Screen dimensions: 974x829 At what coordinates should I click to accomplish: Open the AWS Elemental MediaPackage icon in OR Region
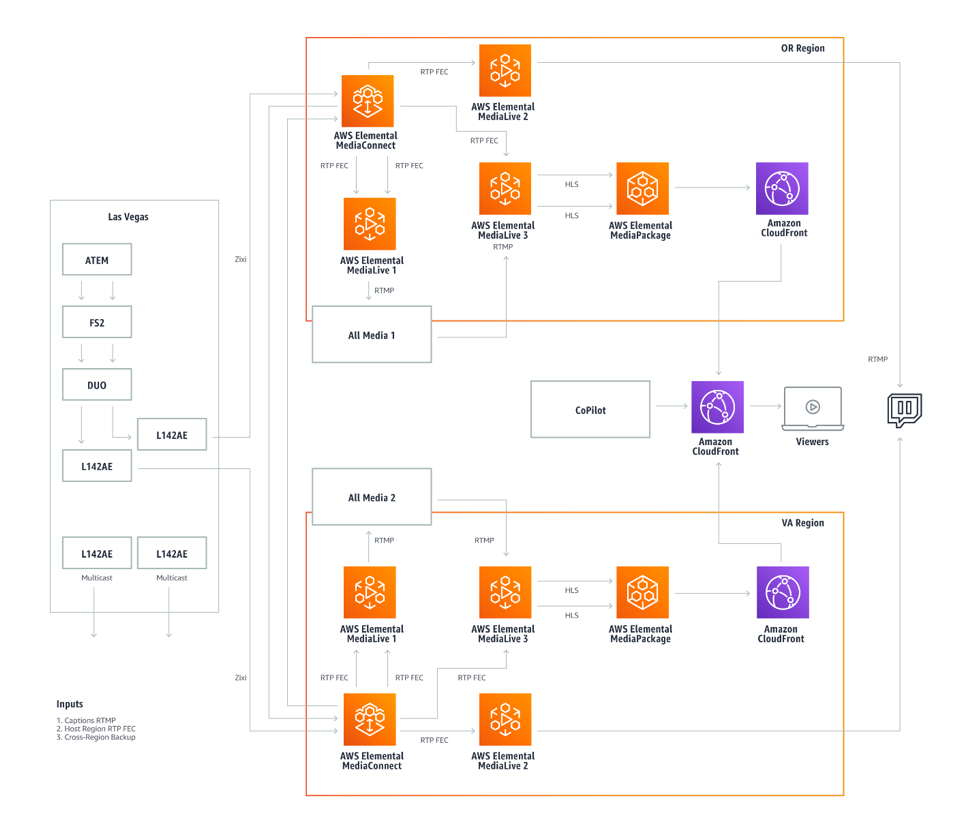point(641,188)
